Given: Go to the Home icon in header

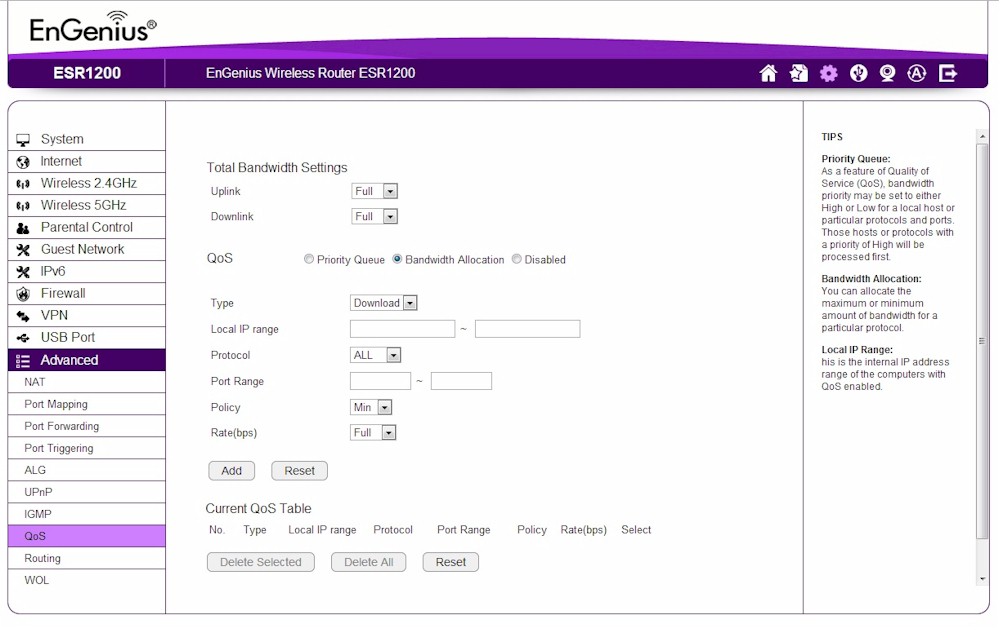Looking at the screenshot, I should (768, 73).
